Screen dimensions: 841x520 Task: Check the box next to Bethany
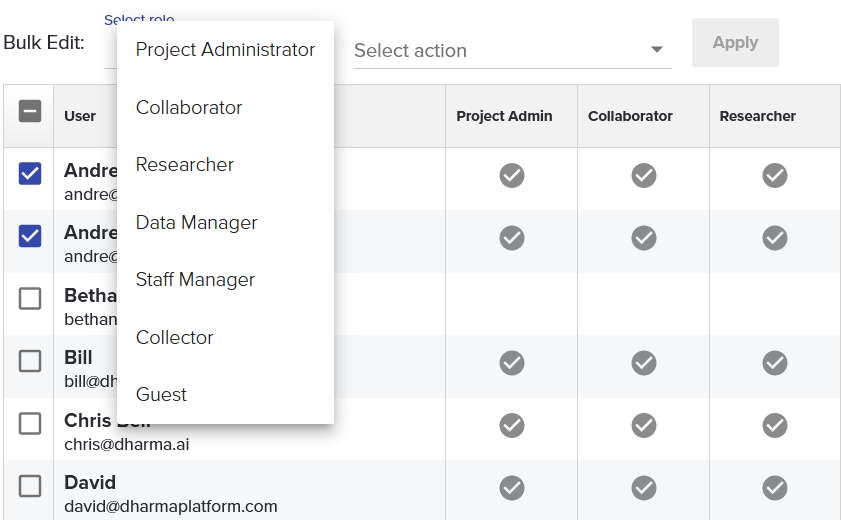point(30,298)
